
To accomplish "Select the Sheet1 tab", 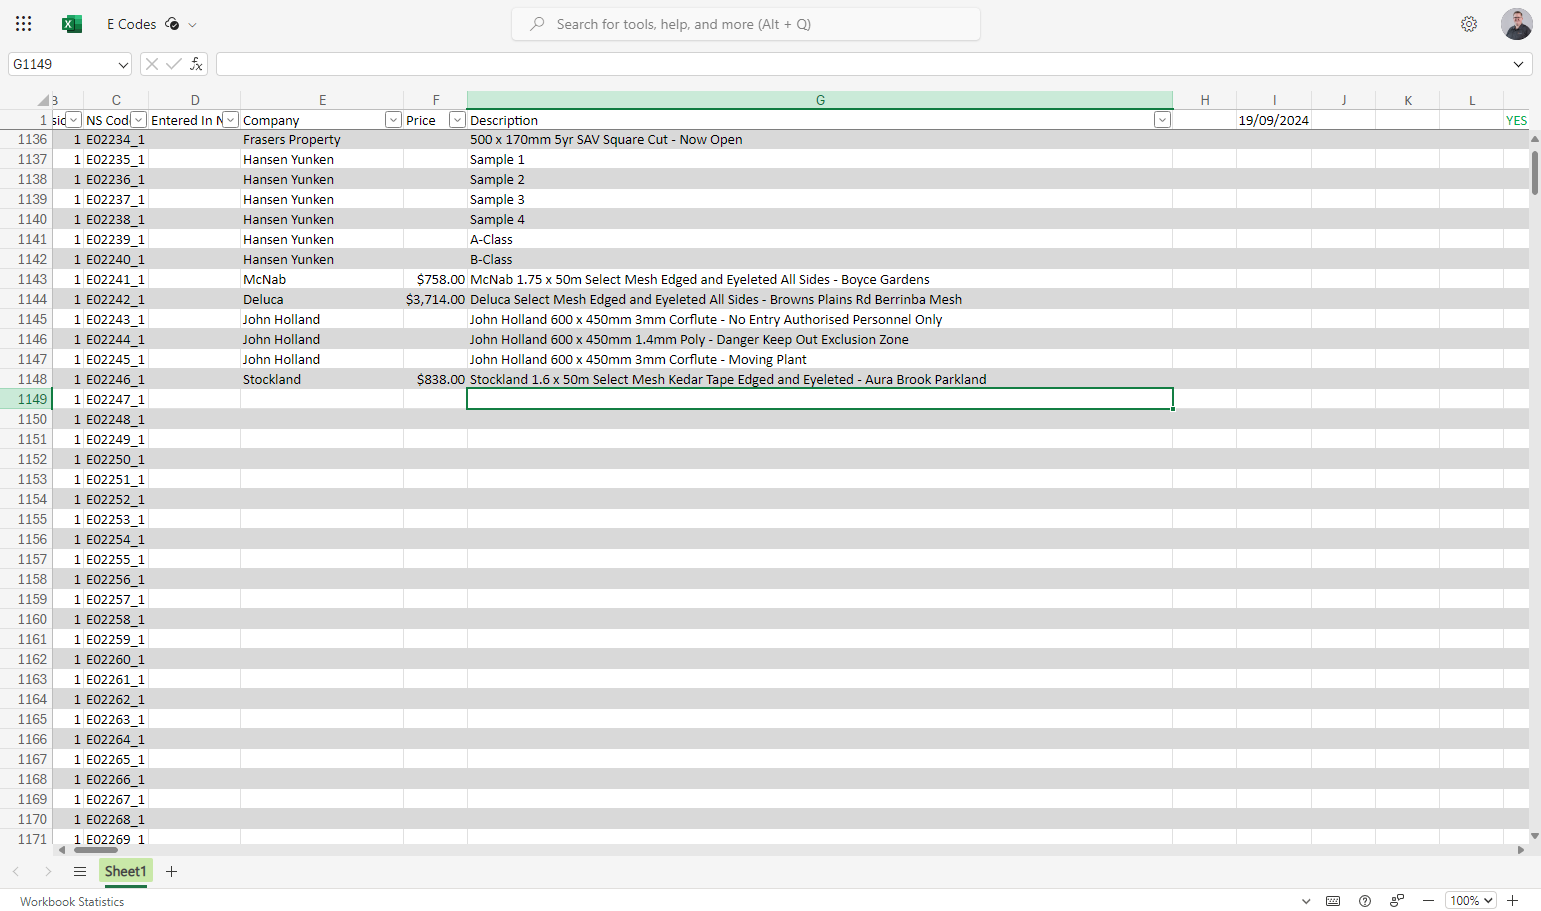I will click(126, 872).
